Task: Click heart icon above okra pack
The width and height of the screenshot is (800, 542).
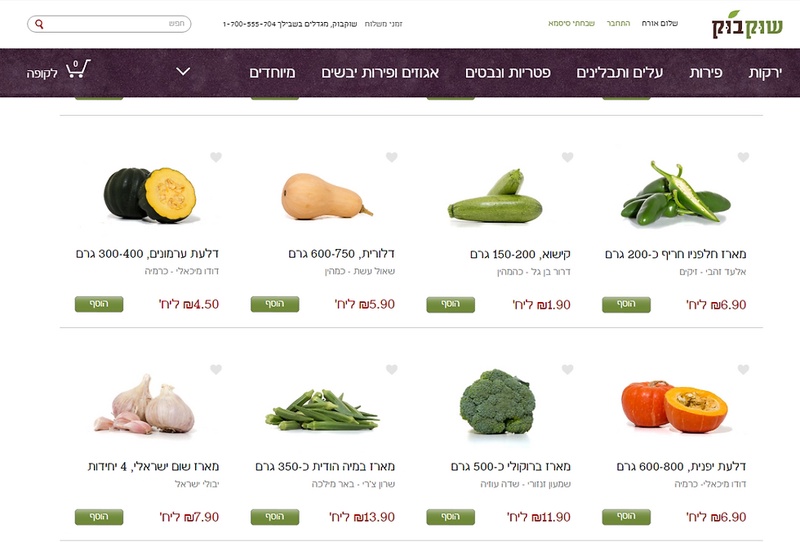Action: click(391, 369)
